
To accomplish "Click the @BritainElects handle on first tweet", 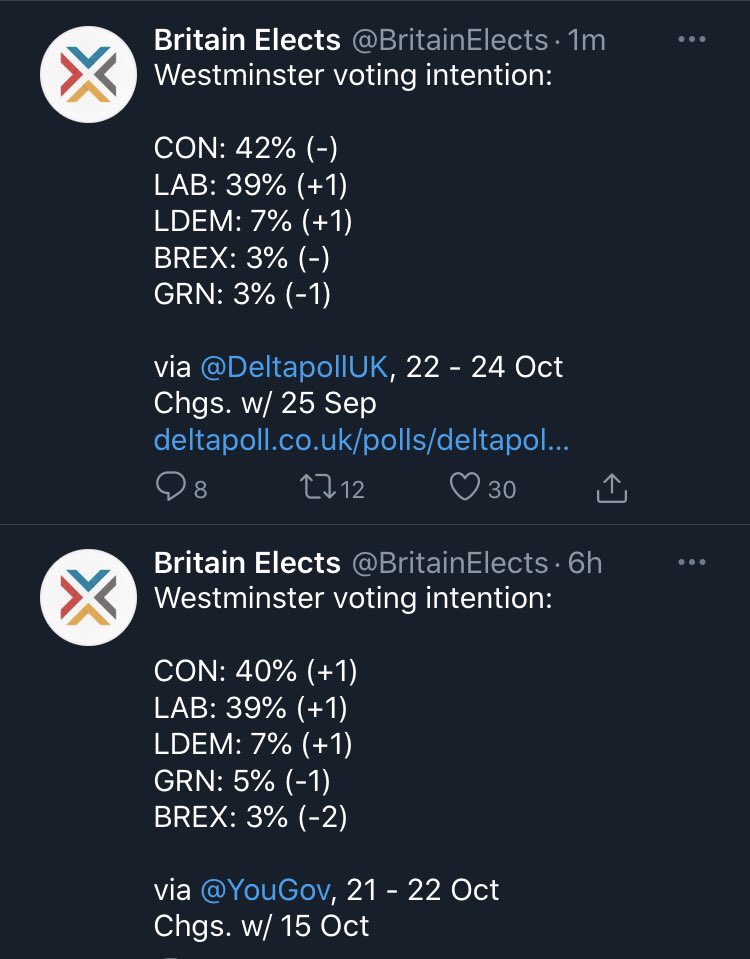I will tap(449, 40).
